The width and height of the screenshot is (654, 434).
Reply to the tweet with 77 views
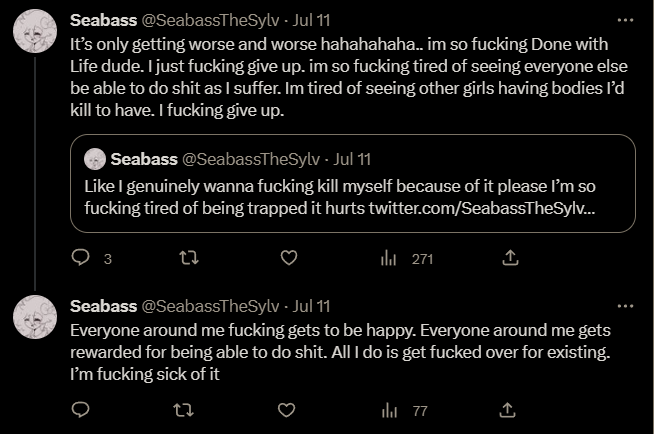[x=82, y=410]
